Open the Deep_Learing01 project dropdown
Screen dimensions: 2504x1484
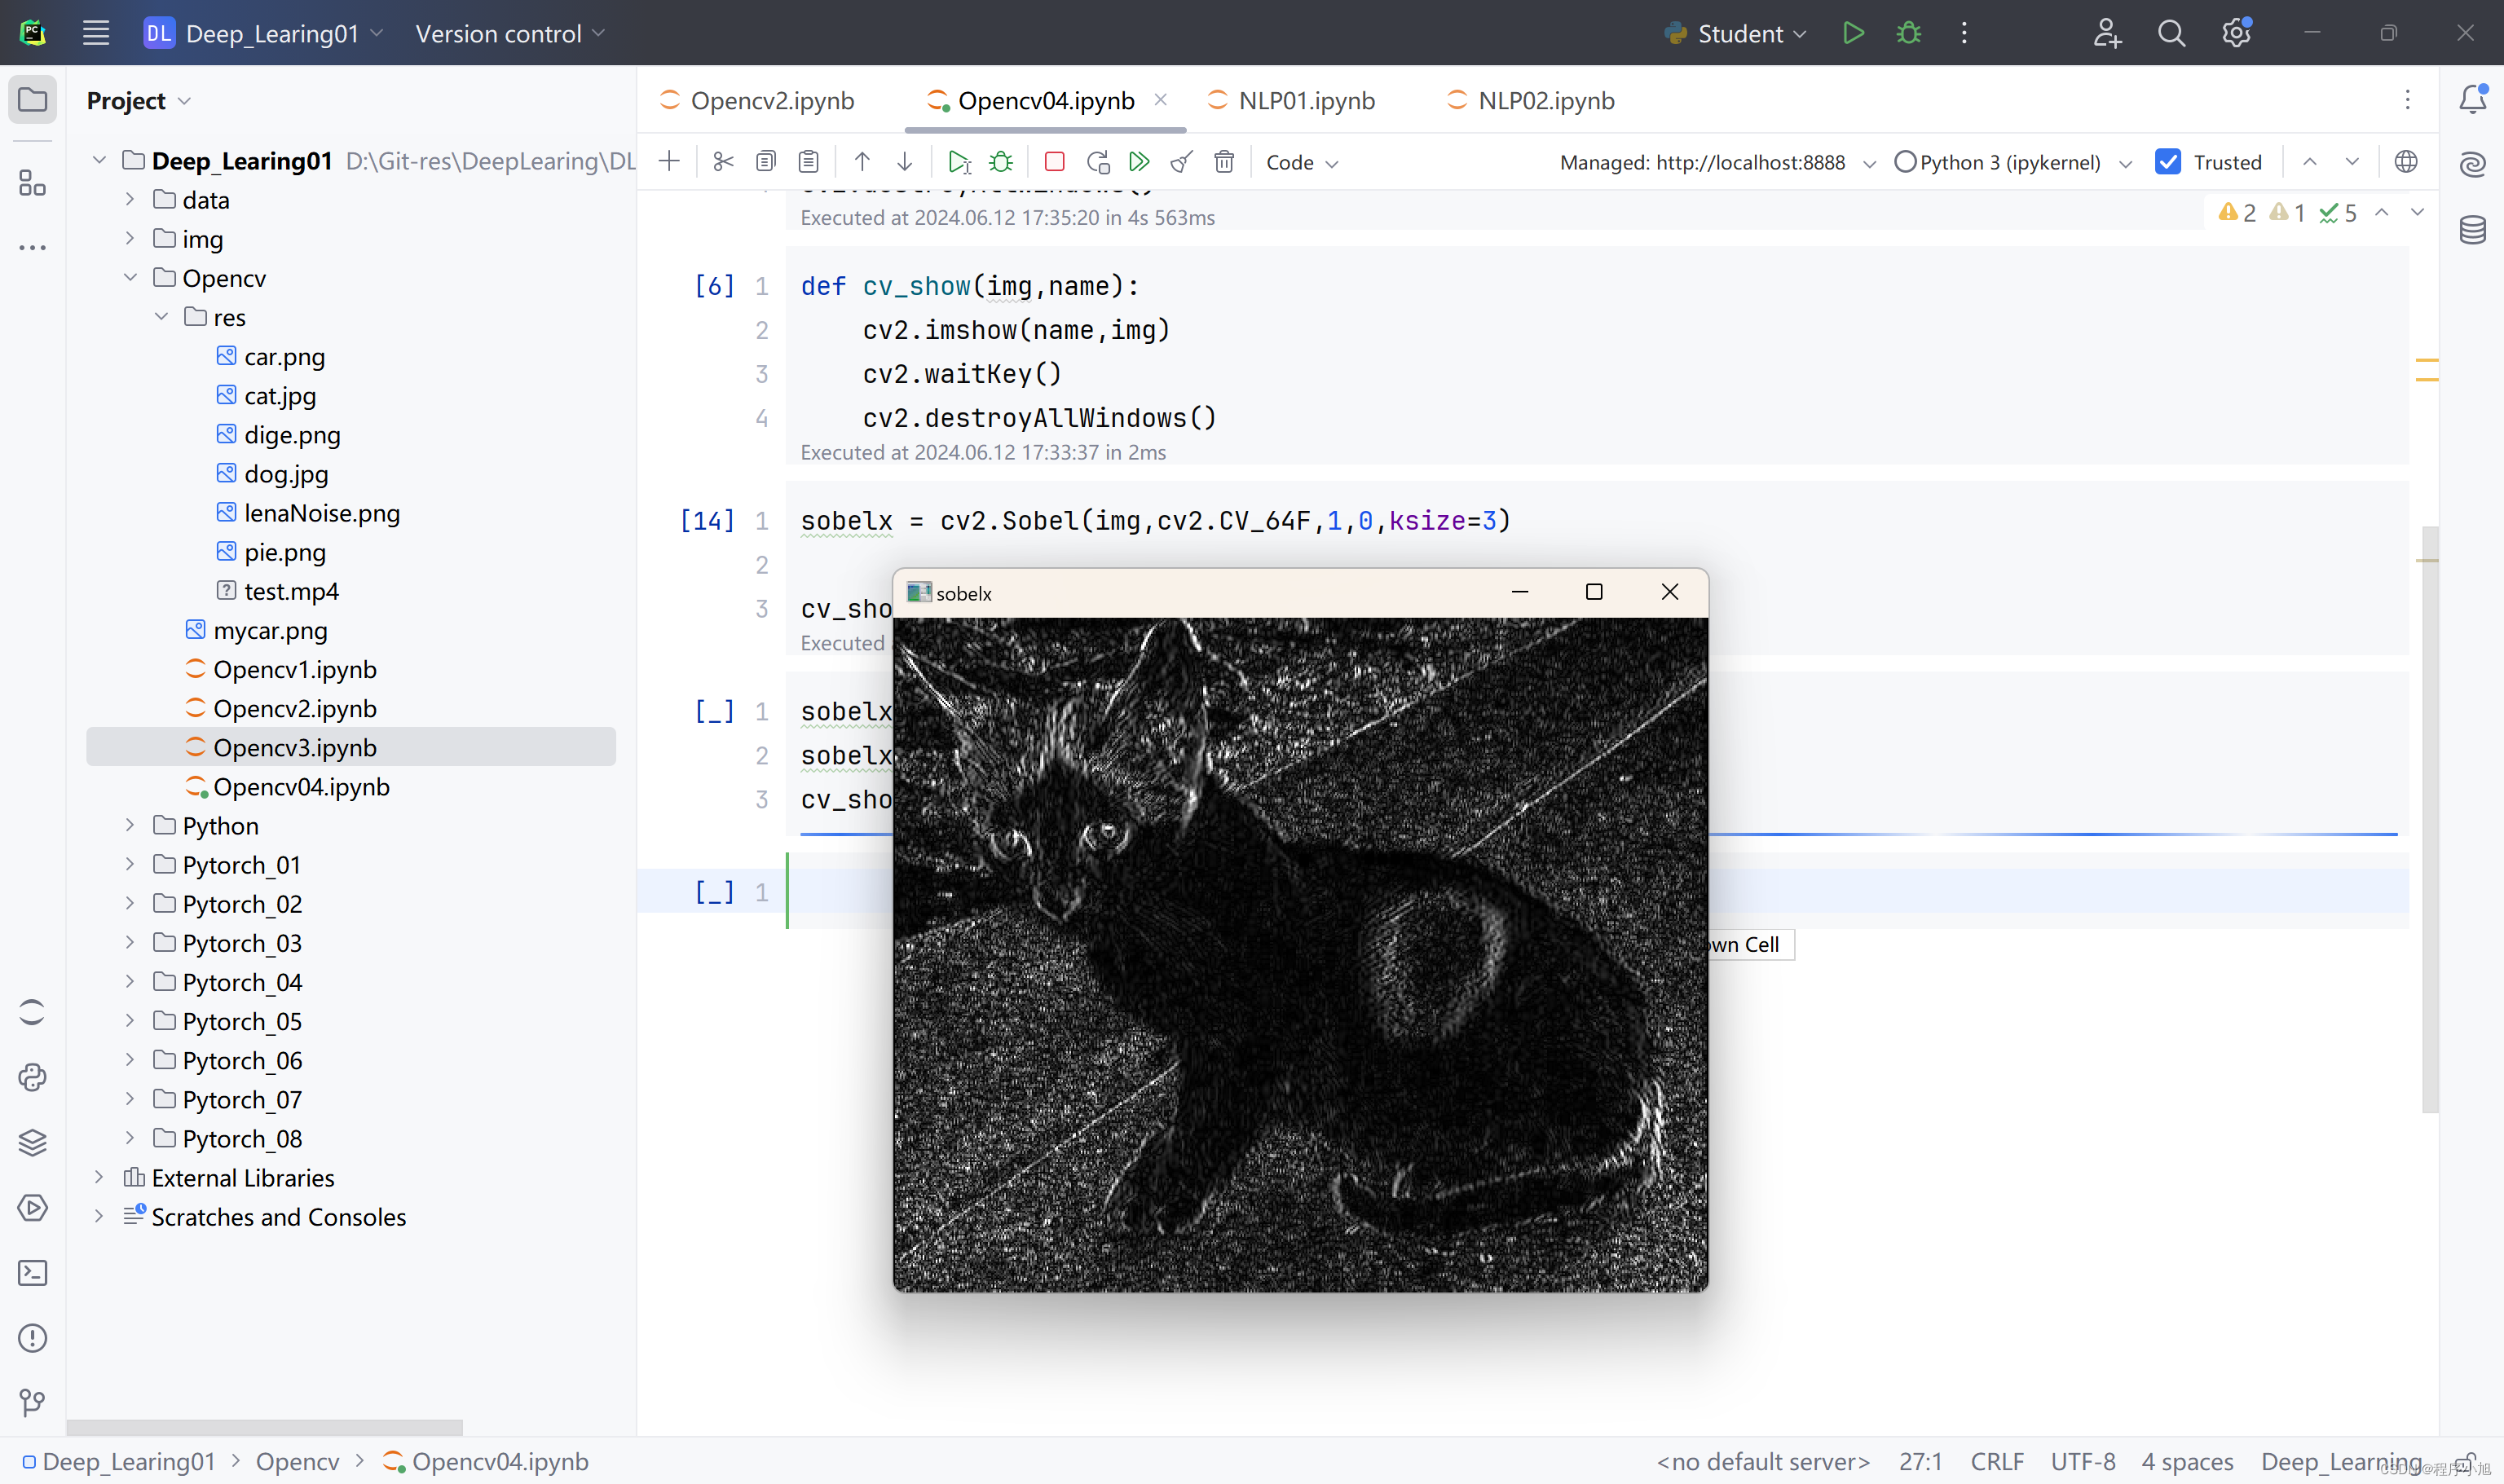pos(263,33)
